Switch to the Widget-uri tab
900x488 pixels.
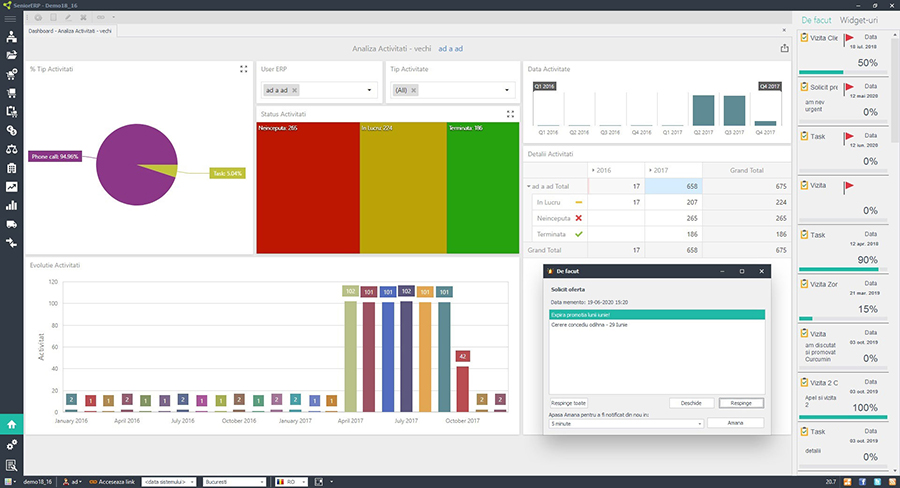coord(859,20)
